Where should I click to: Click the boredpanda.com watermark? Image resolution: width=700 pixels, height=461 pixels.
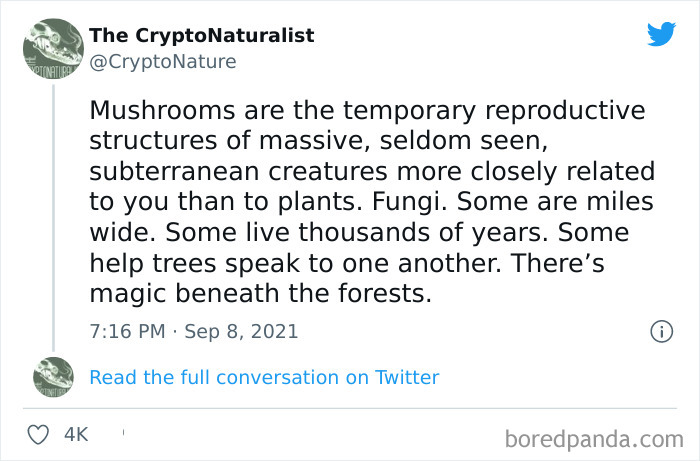click(594, 440)
